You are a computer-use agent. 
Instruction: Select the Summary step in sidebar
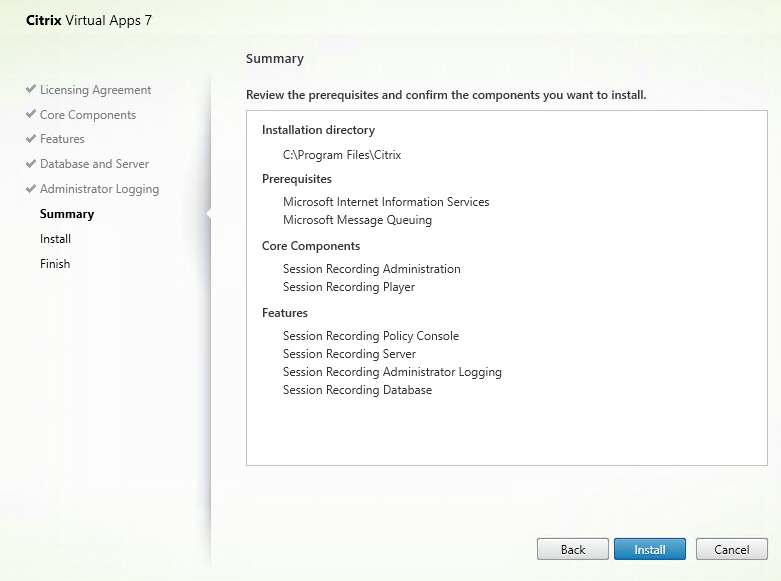(x=67, y=214)
